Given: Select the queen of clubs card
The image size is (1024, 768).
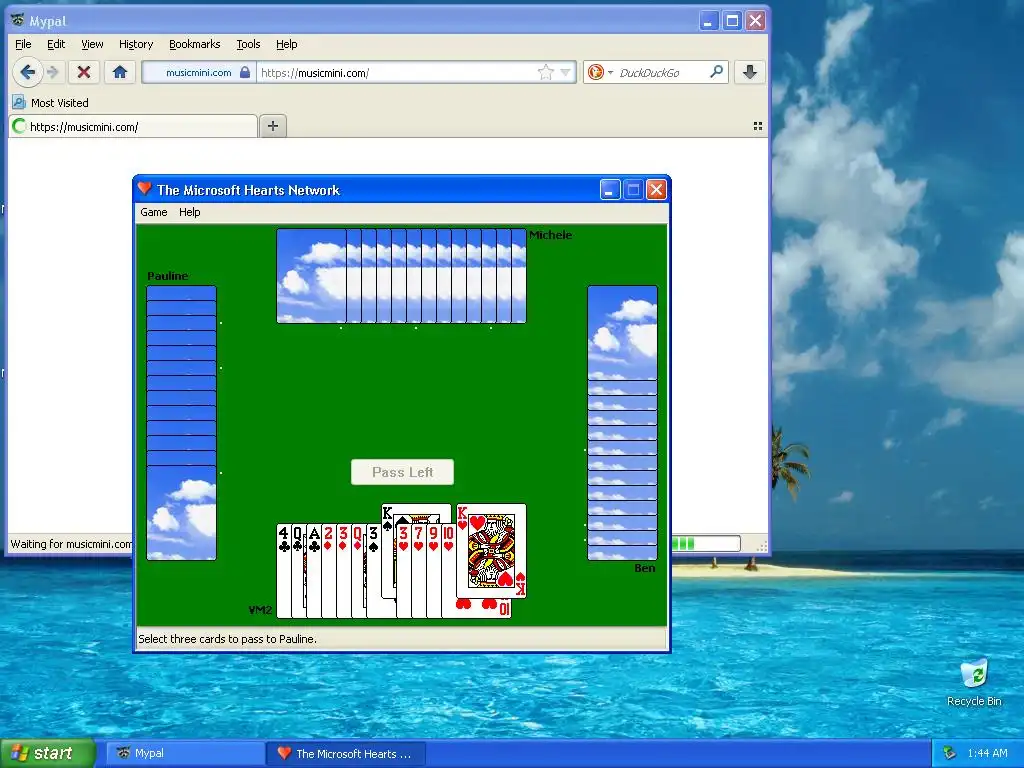Looking at the screenshot, I should click(x=298, y=571).
